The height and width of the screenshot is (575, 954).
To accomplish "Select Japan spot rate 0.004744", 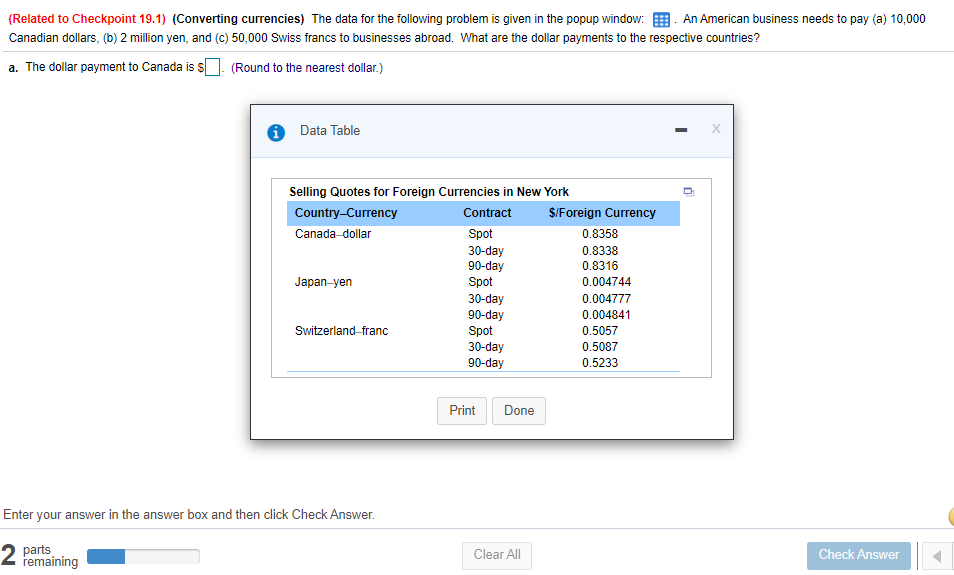I will pyautogui.click(x=607, y=282).
